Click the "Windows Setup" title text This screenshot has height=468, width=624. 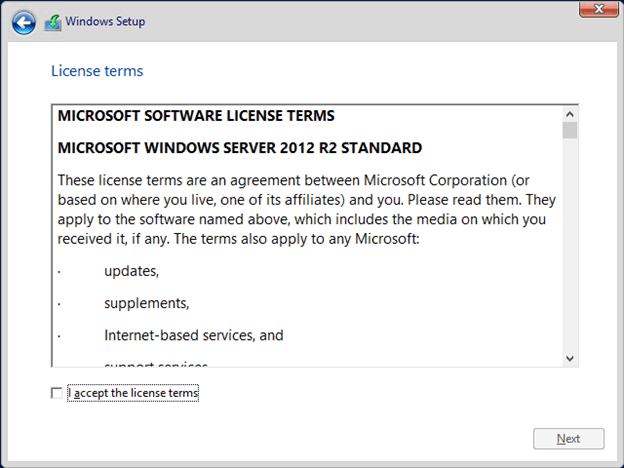click(107, 22)
